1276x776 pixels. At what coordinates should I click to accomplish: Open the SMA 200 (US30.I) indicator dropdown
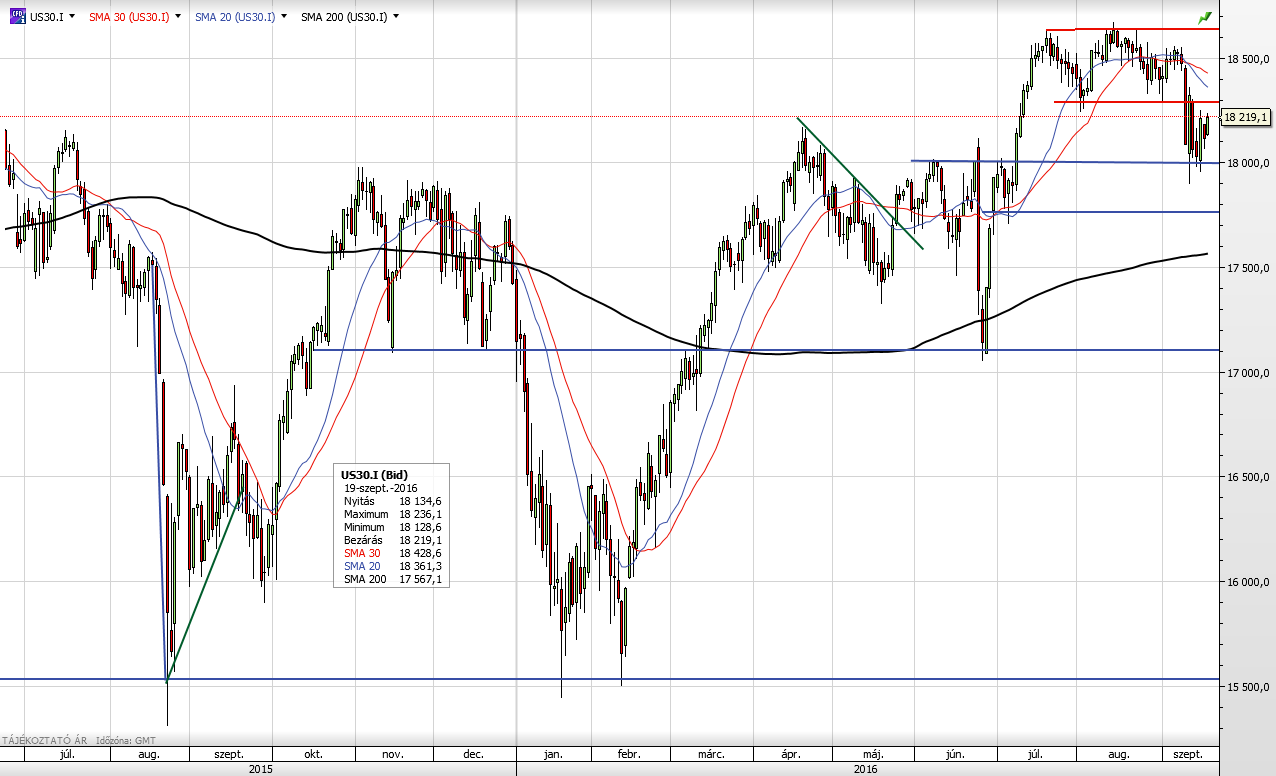(x=396, y=17)
